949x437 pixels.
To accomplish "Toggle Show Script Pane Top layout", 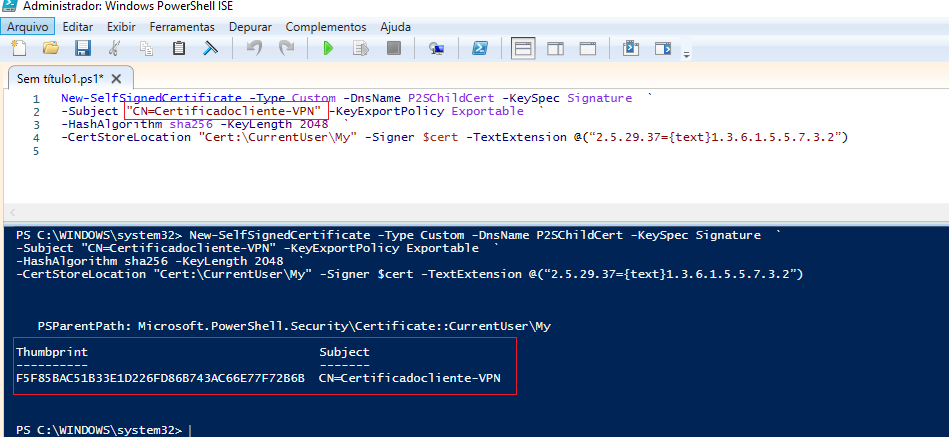I will 523,48.
